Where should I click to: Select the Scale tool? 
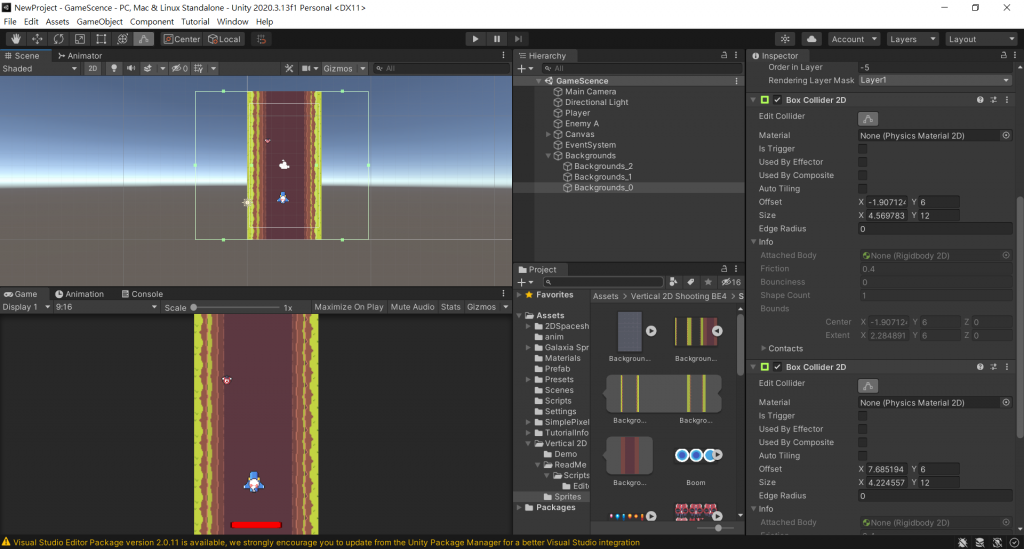tap(80, 39)
